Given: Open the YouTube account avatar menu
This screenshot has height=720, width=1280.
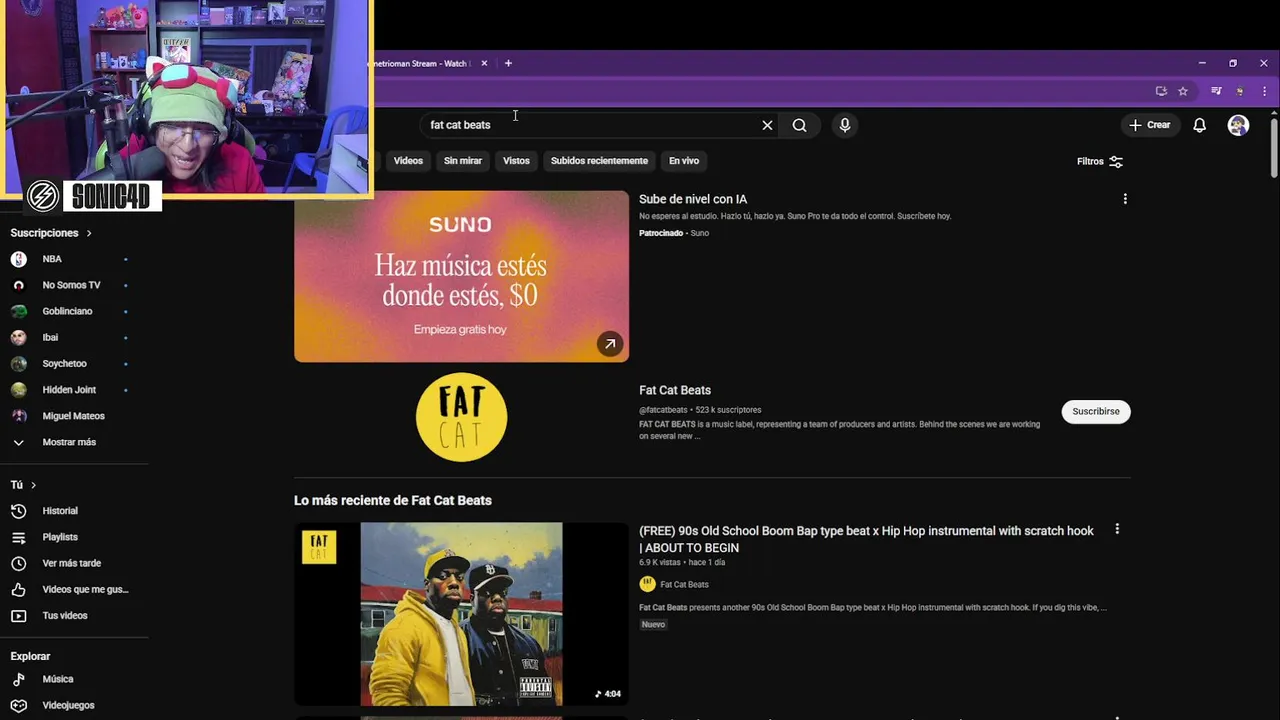Looking at the screenshot, I should pos(1238,125).
